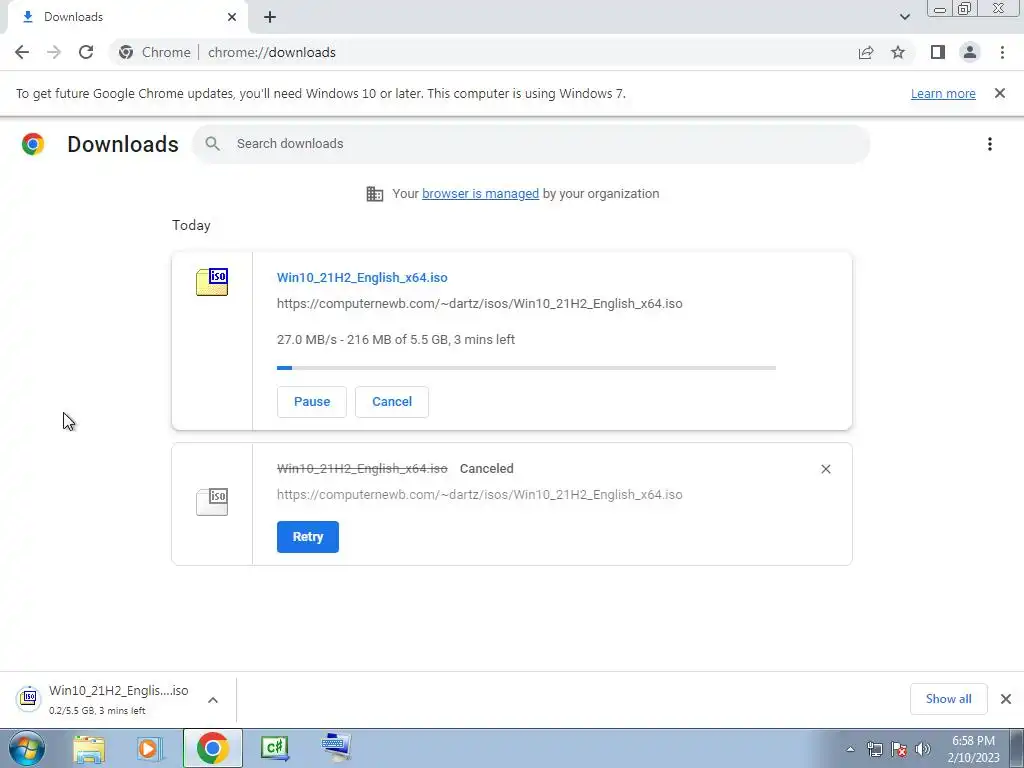The width and height of the screenshot is (1024, 768).
Task: Open the Win10_21H2_English_x64.iso file link
Action: click(x=362, y=278)
